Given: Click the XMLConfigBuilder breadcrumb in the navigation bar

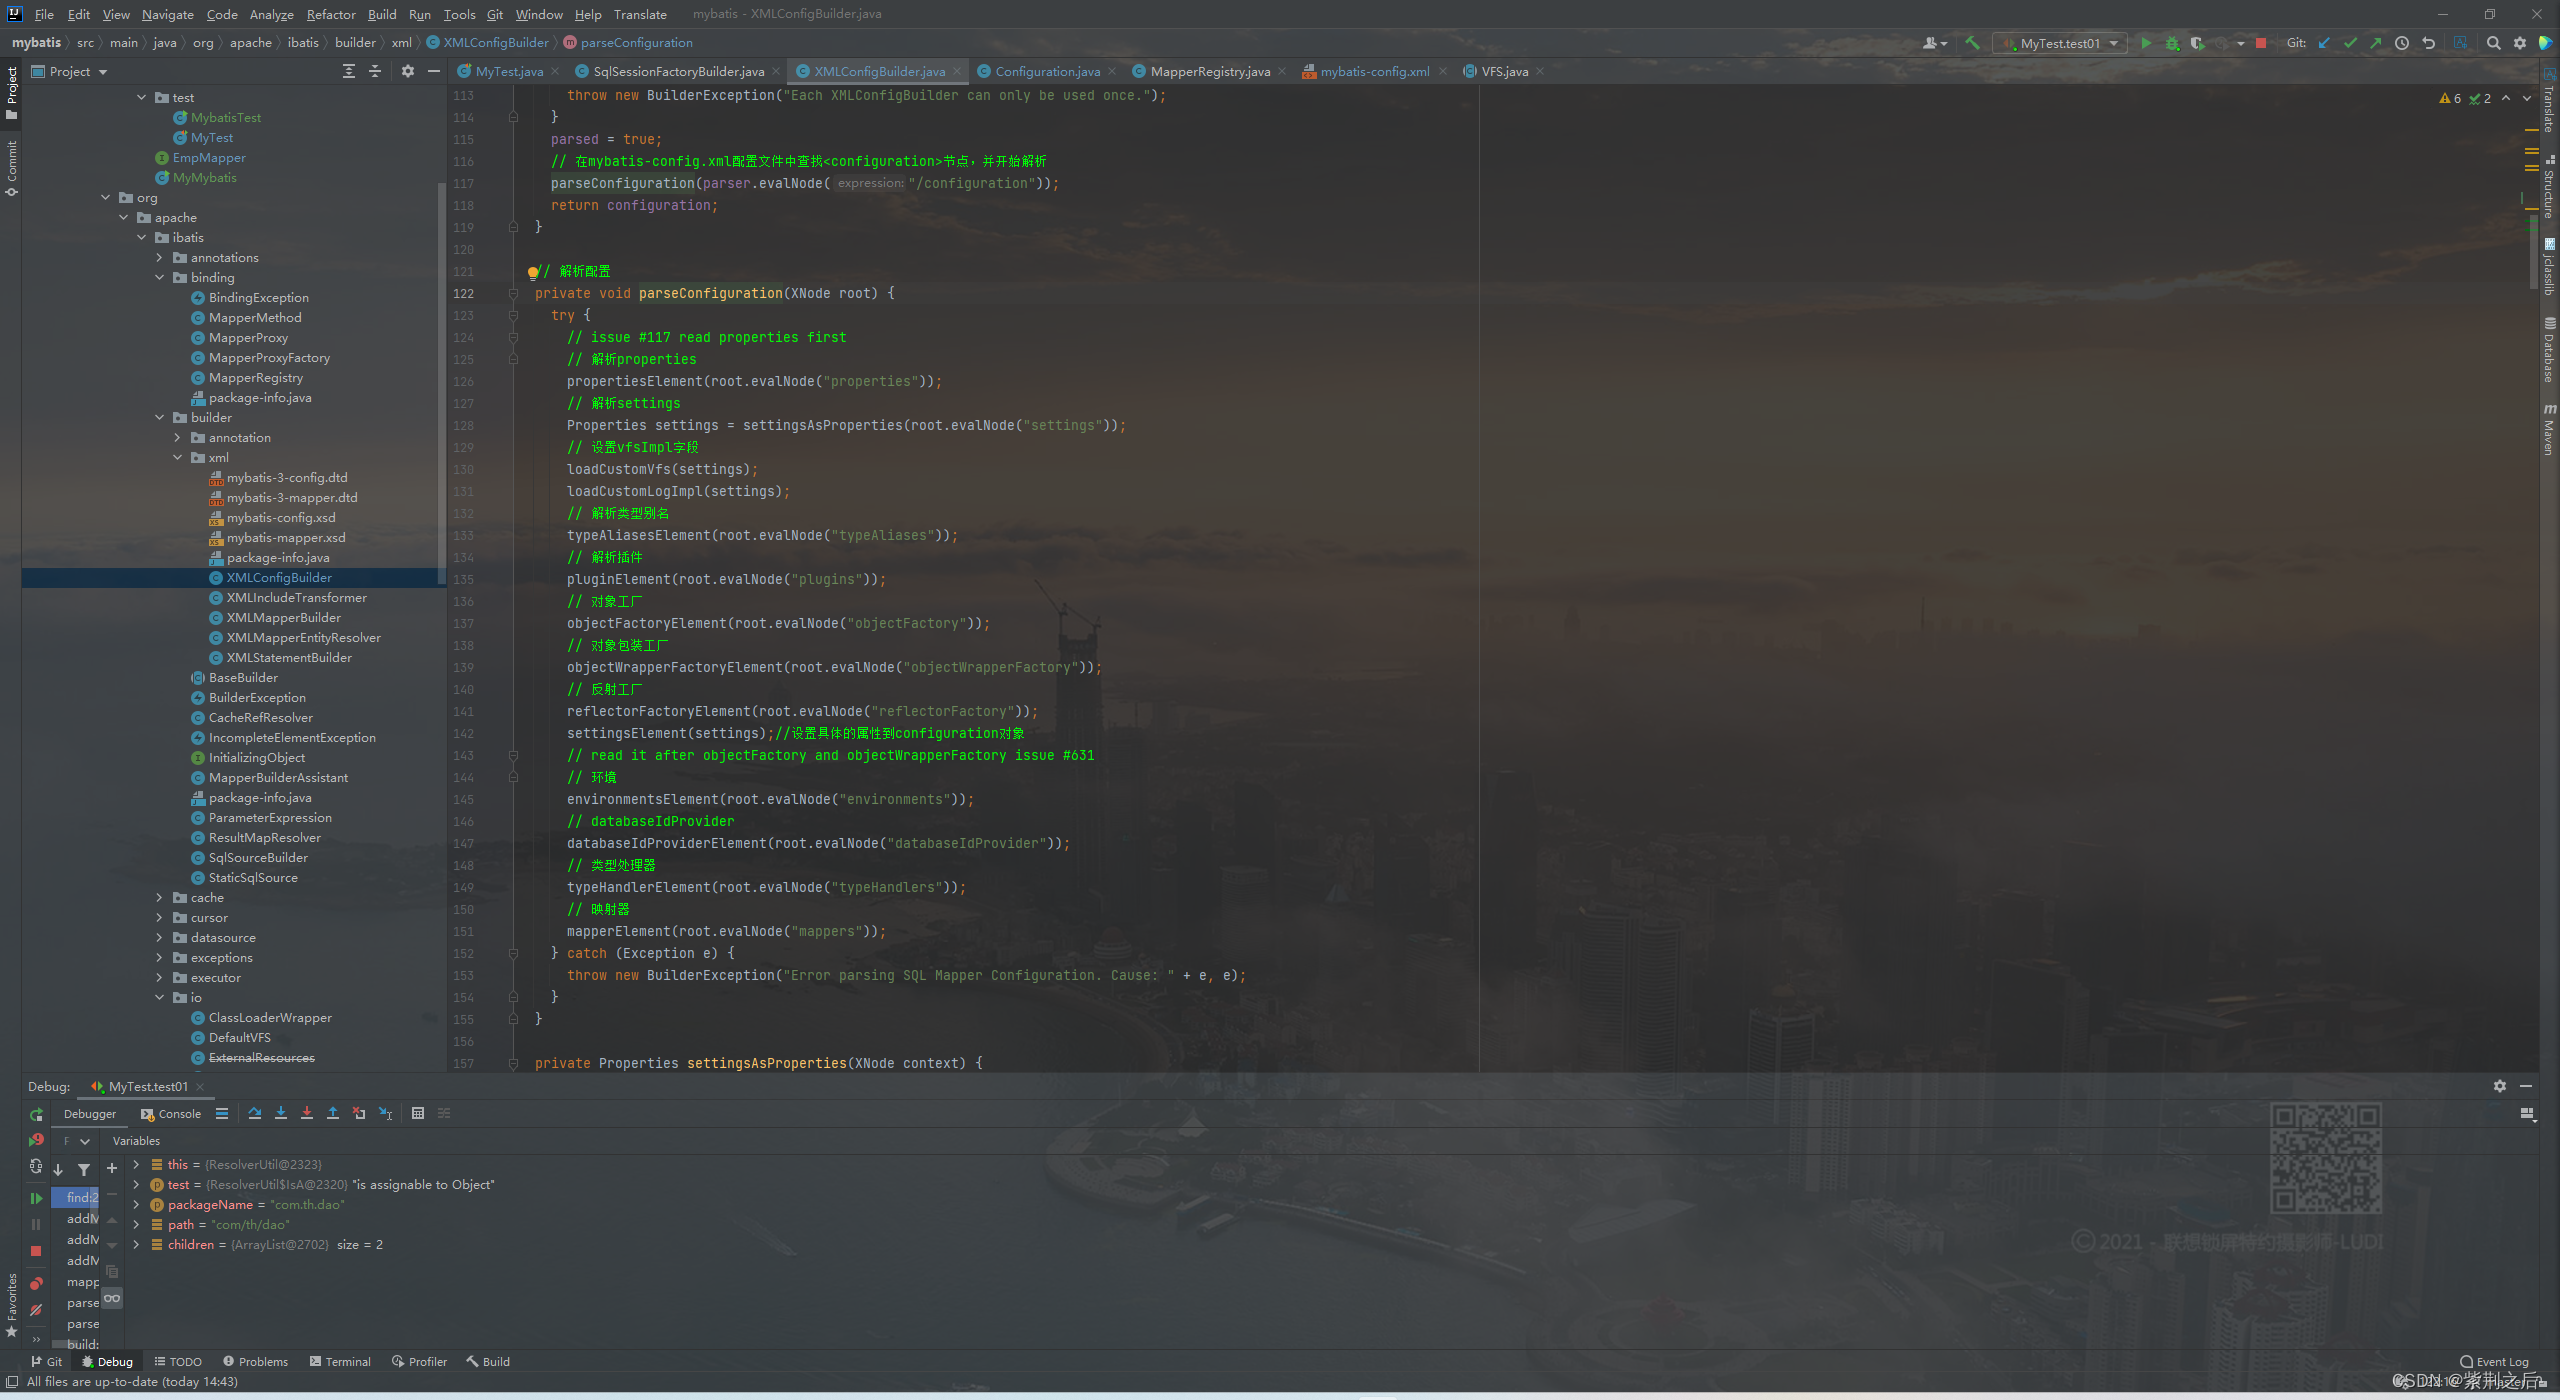Looking at the screenshot, I should tap(488, 42).
